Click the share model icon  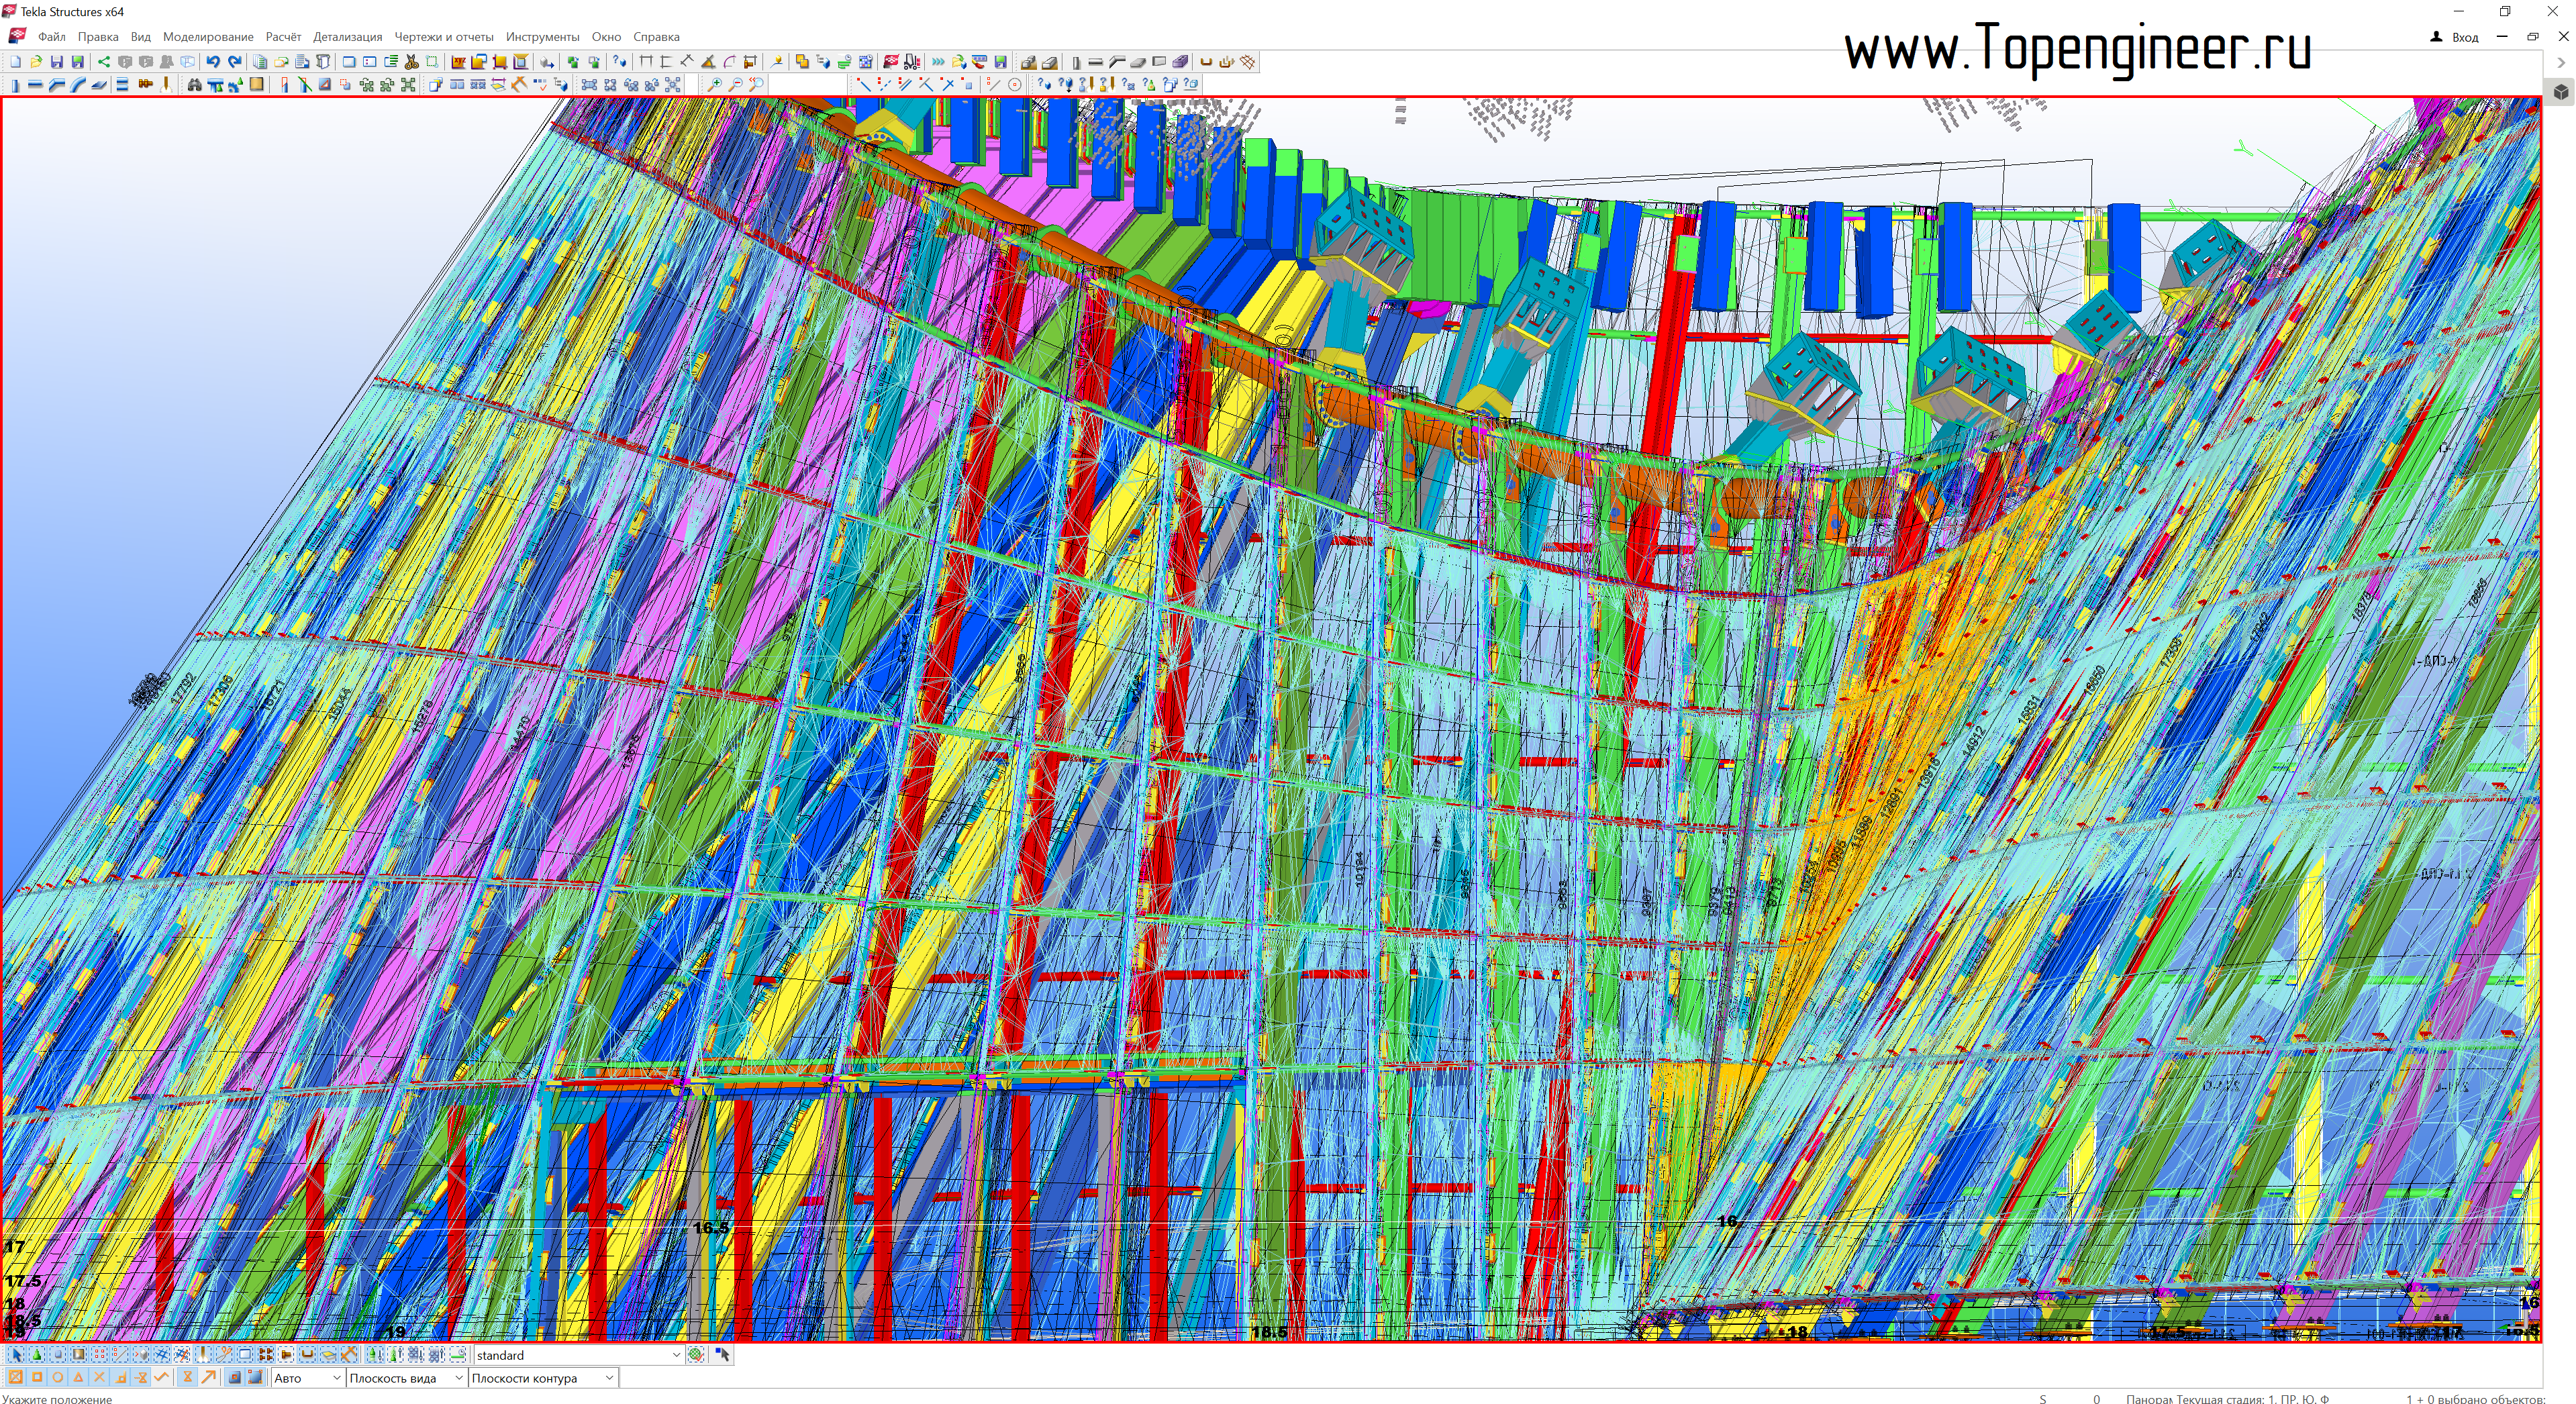tap(103, 62)
